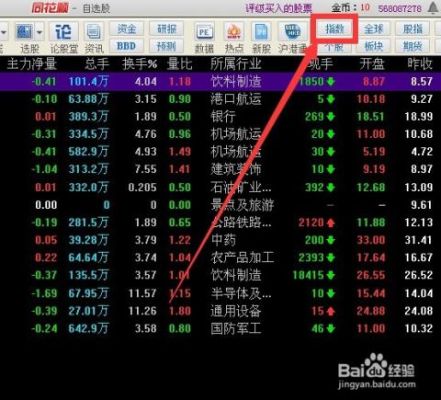Viewport: 441px width, 400px height.
Task: Sort by 量比 column header
Action: pos(180,64)
